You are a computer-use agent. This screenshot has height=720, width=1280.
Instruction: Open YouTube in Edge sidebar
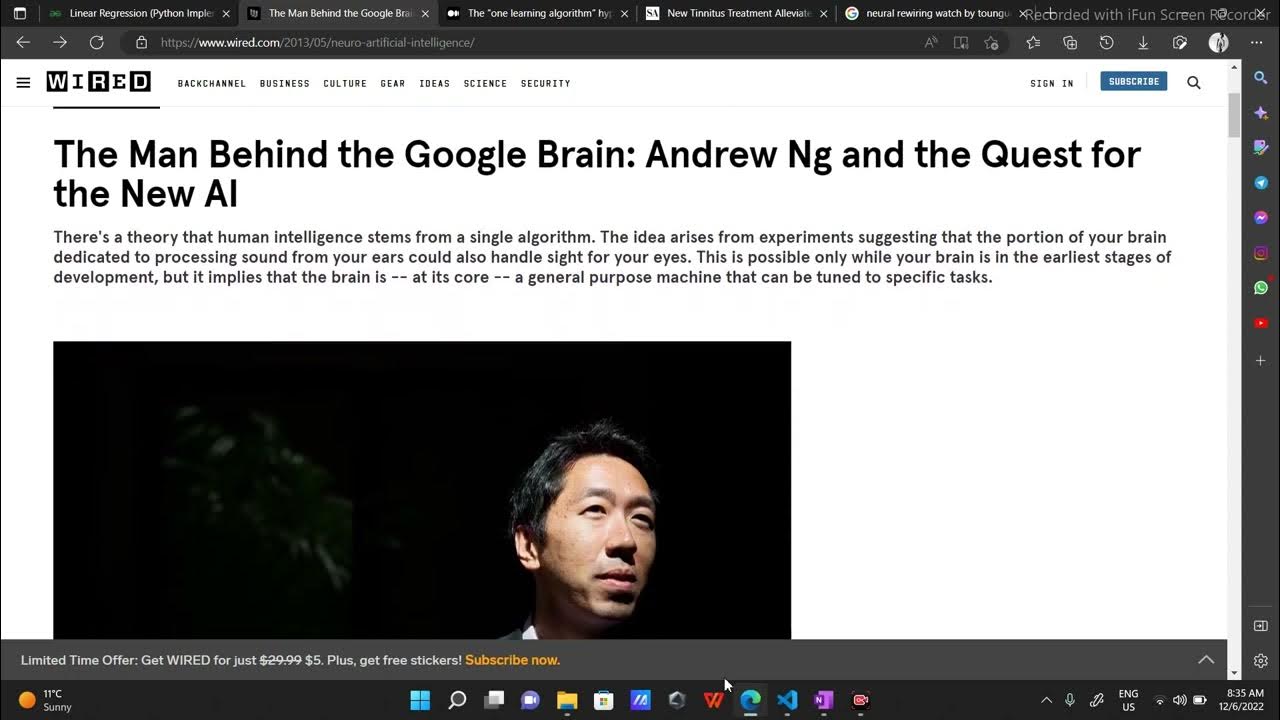click(1261, 323)
